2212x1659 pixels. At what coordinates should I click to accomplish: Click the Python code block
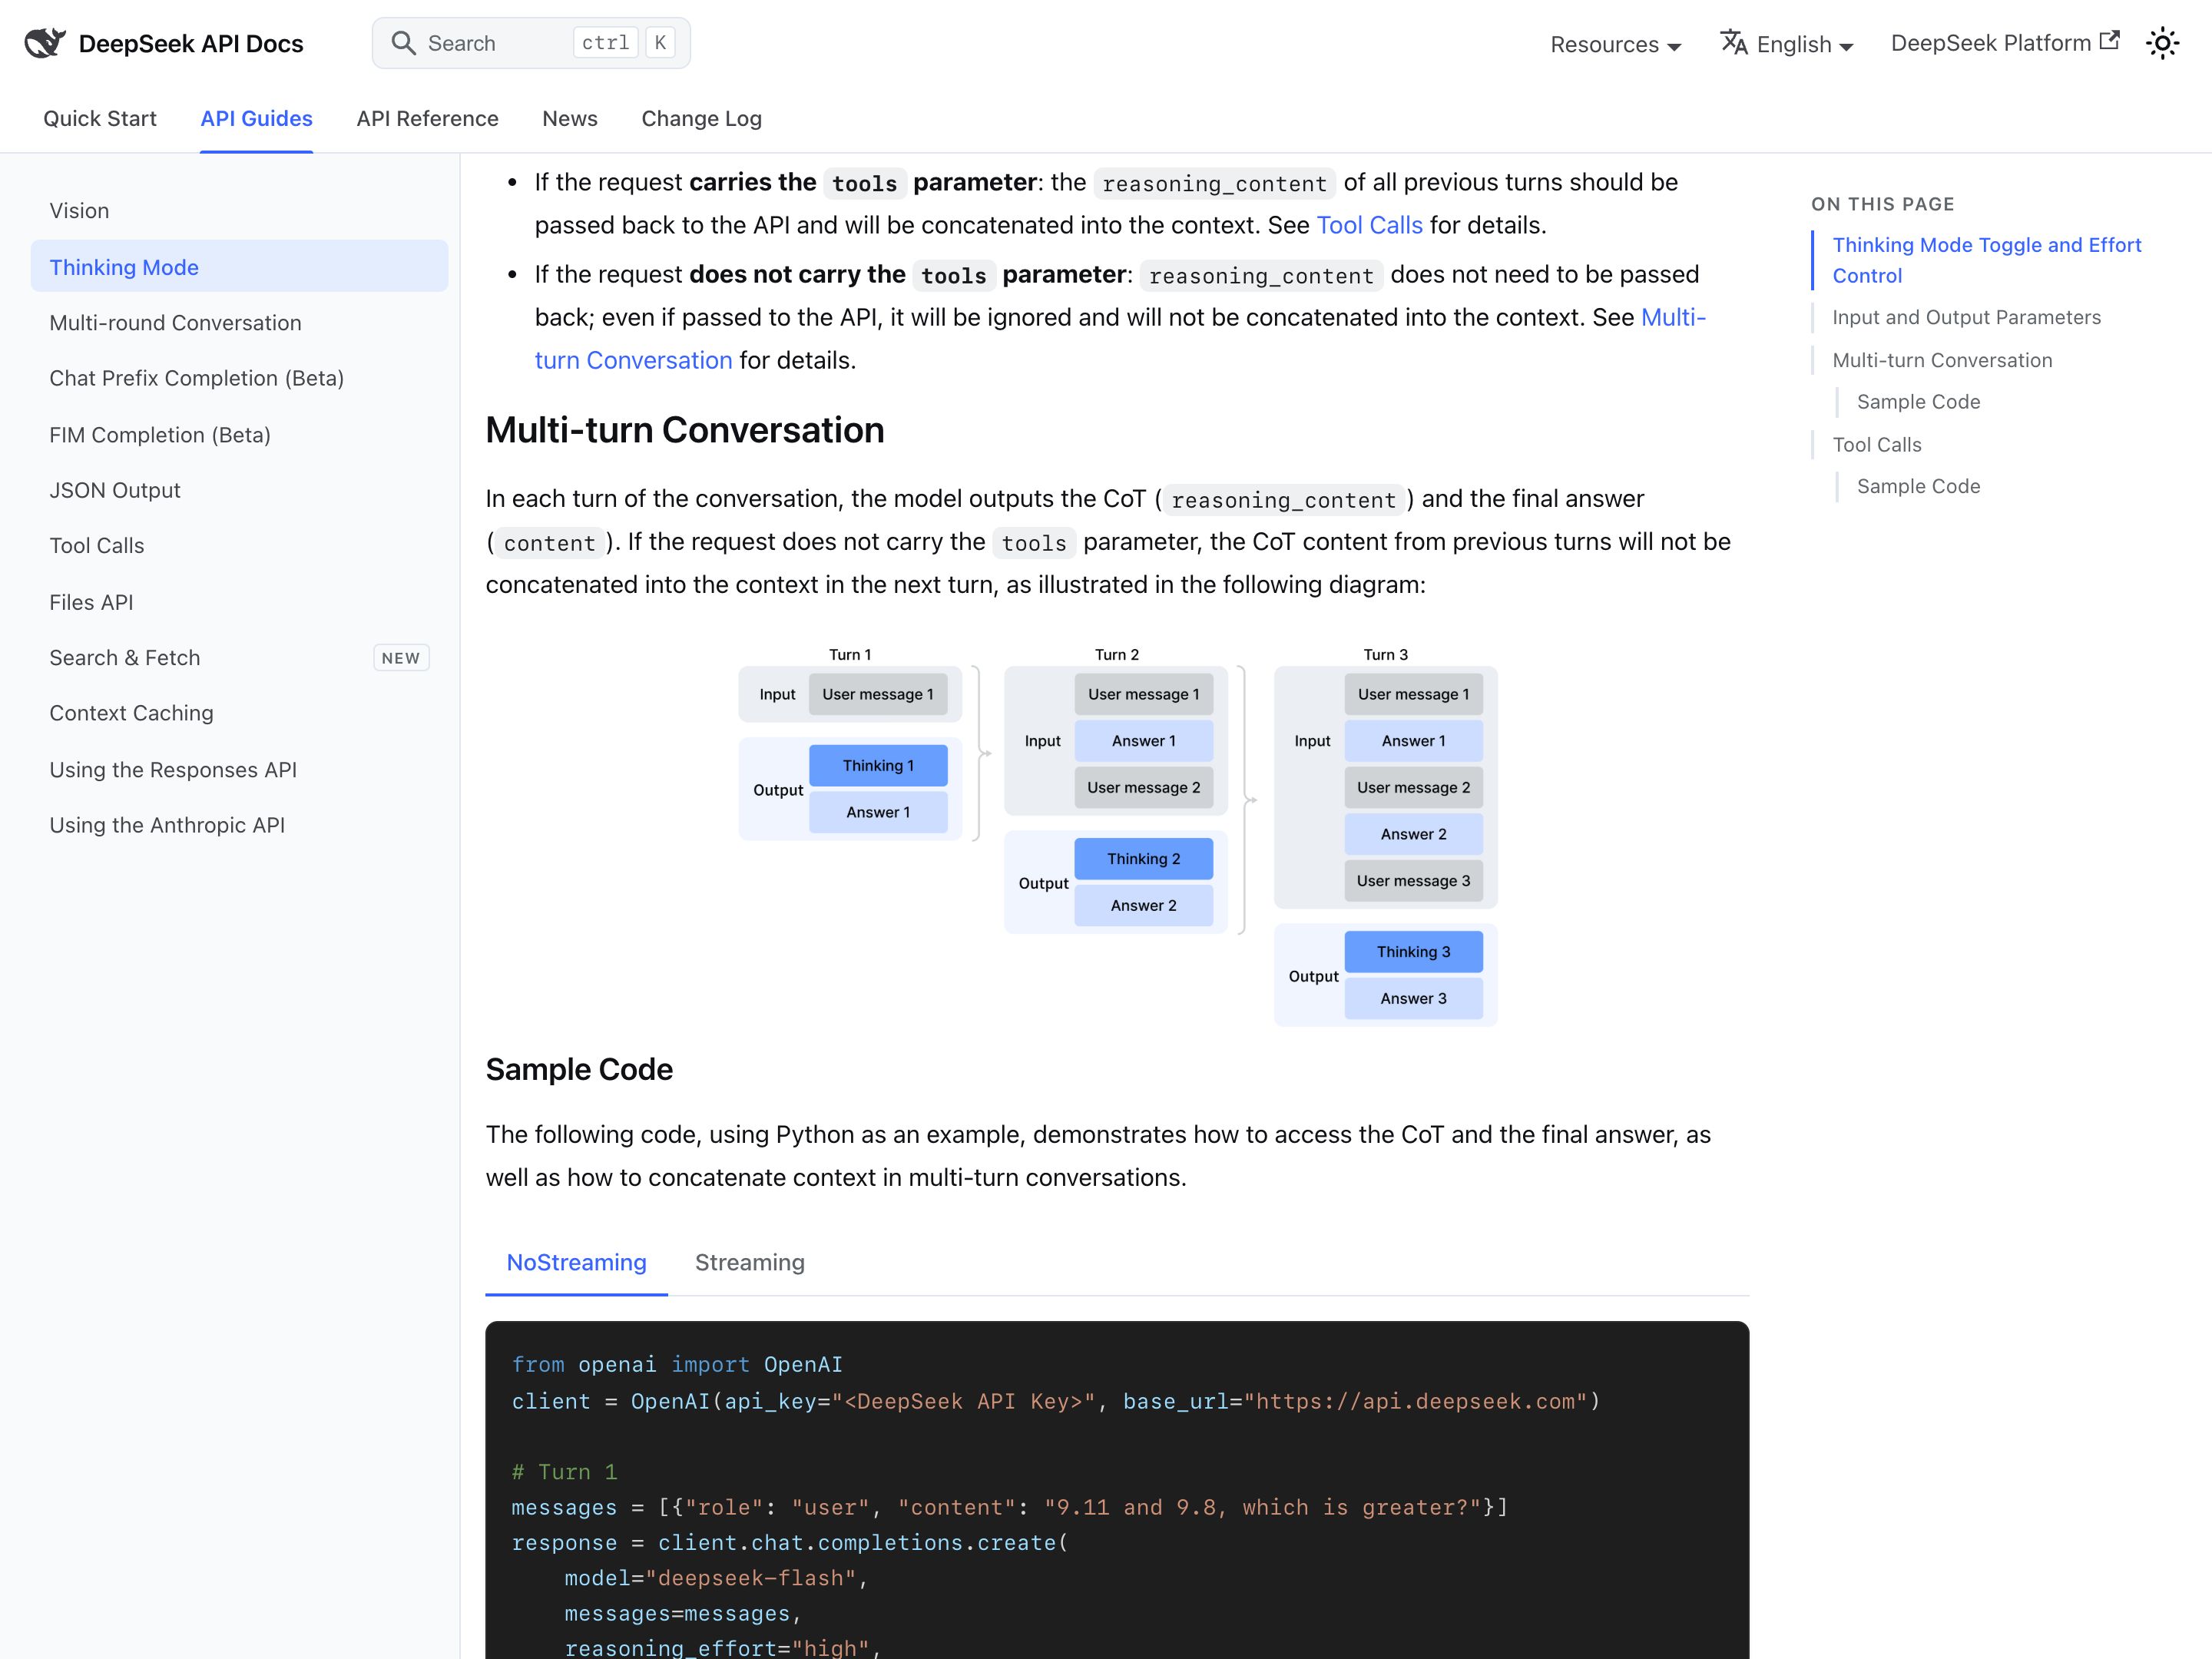pyautogui.click(x=1117, y=1490)
